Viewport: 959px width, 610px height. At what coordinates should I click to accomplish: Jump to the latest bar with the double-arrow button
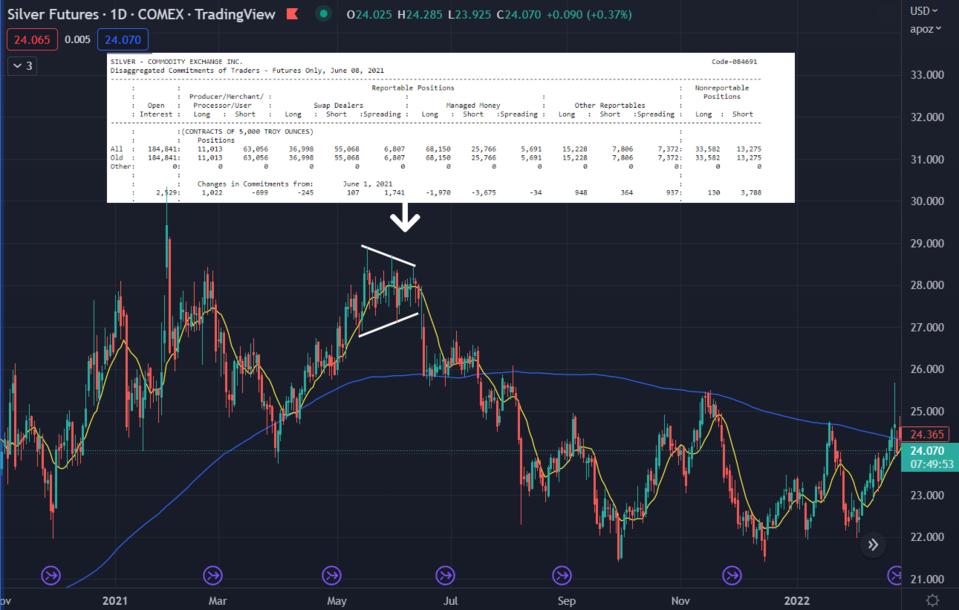click(x=873, y=545)
